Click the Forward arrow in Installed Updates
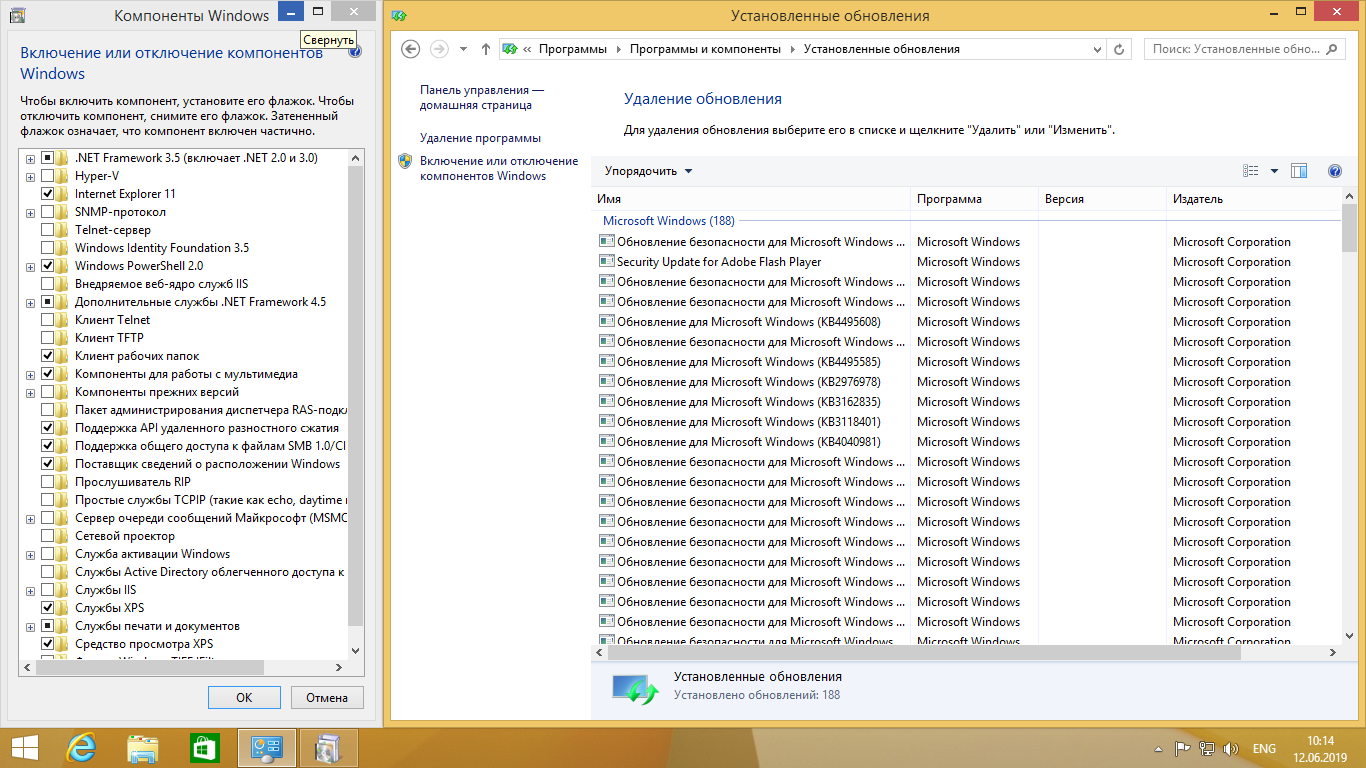The image size is (1366, 768). [438, 49]
